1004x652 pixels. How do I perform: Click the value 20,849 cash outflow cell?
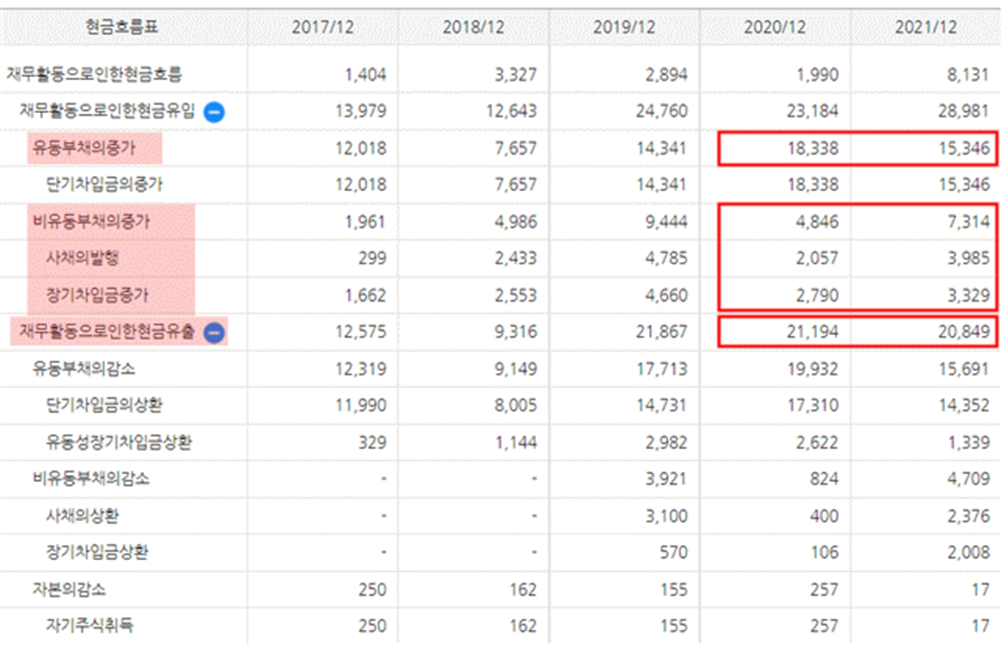[x=964, y=332]
